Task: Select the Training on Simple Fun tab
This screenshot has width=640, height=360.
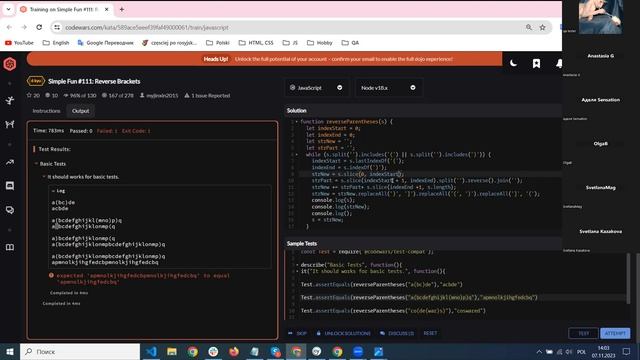Action: [x=64, y=9]
